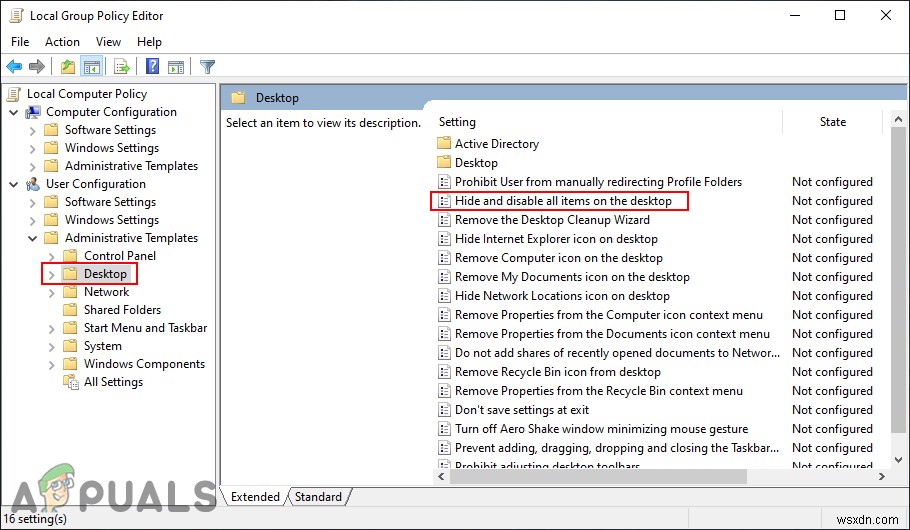Click Local Computer Policy root icon
910x530 pixels.
click(x=14, y=94)
